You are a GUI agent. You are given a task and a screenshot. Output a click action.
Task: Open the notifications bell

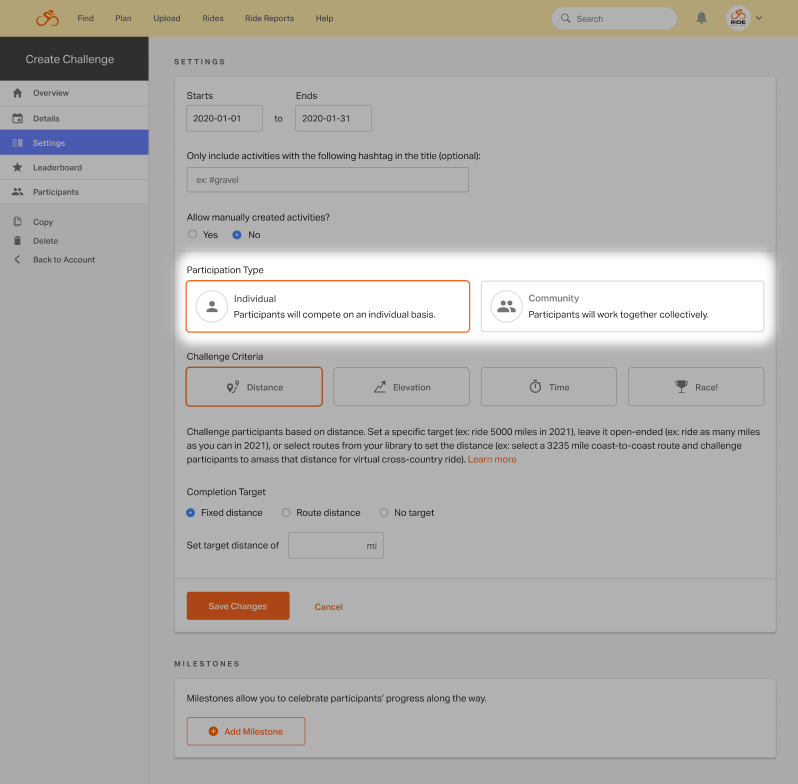[x=701, y=18]
